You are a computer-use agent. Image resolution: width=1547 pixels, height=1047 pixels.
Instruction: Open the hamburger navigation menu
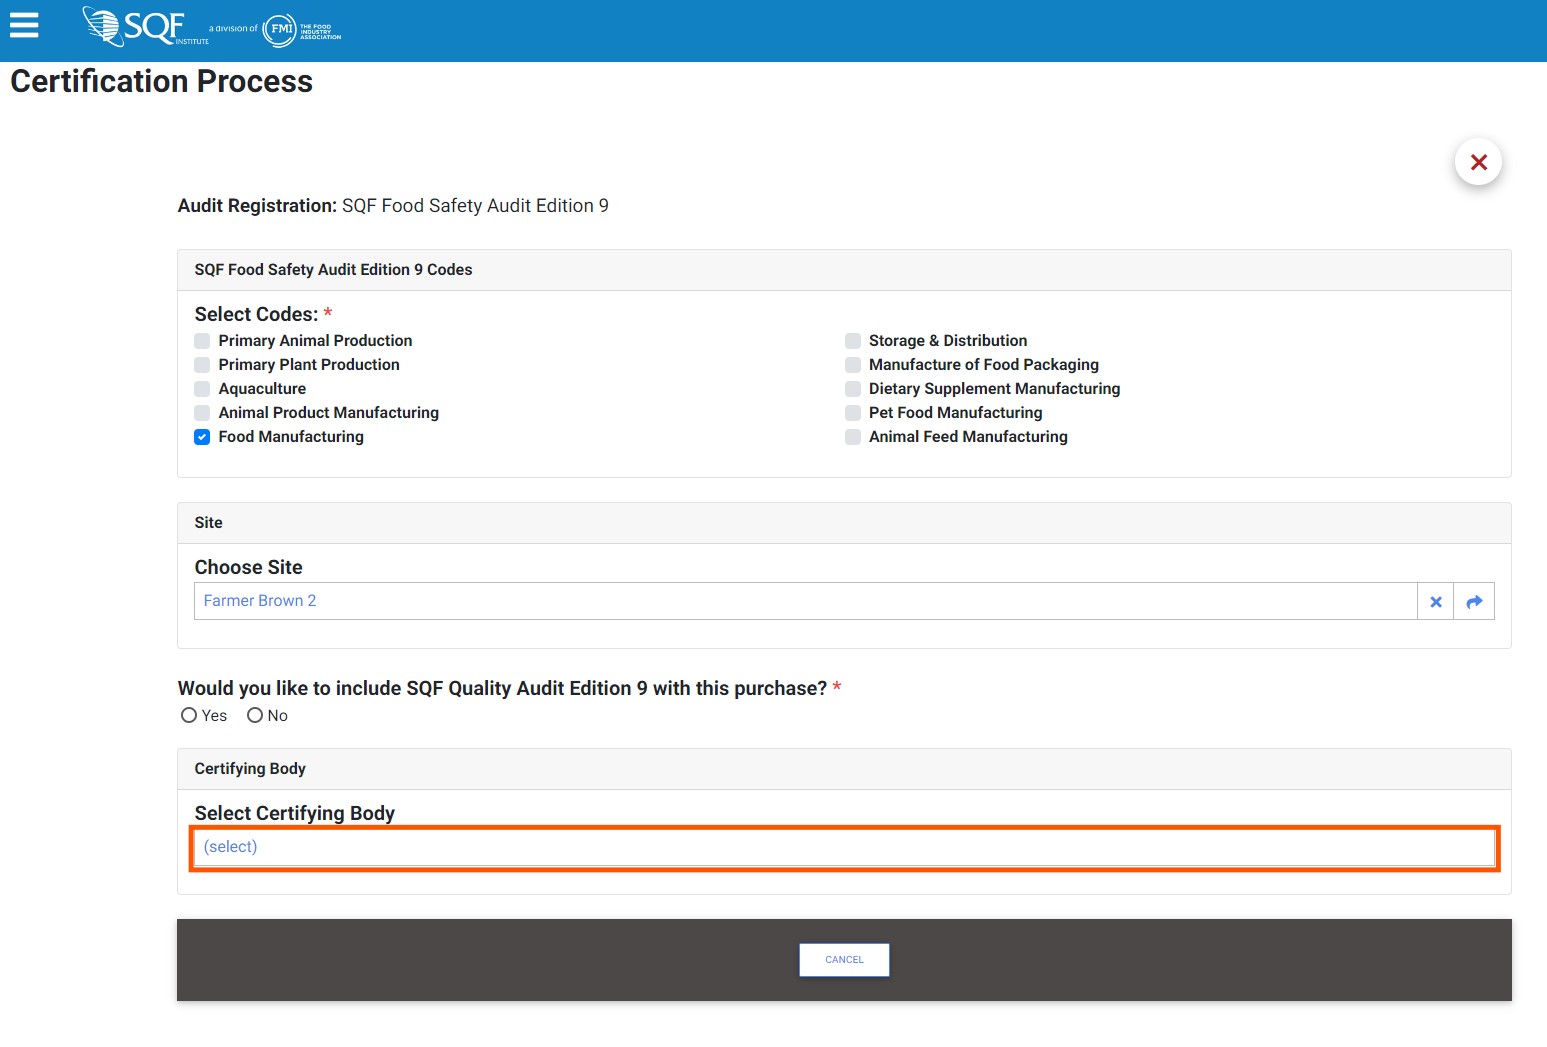[x=24, y=25]
